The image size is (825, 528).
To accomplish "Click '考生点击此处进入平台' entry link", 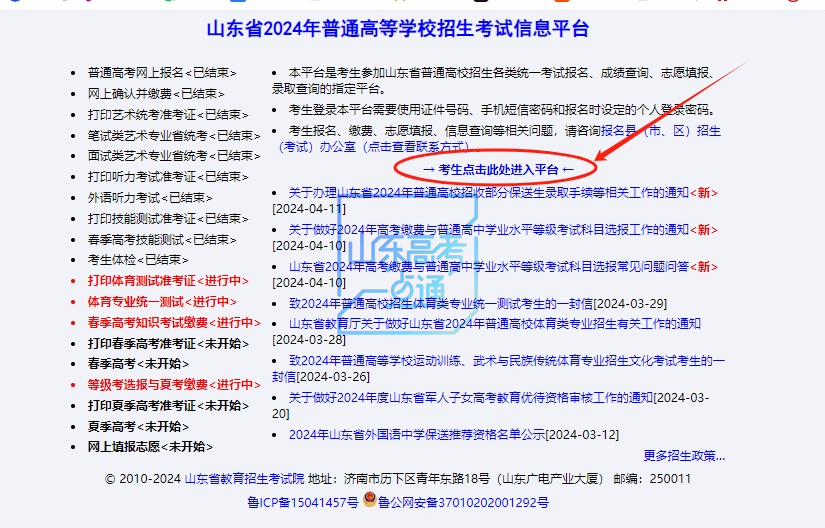I will click(x=497, y=168).
